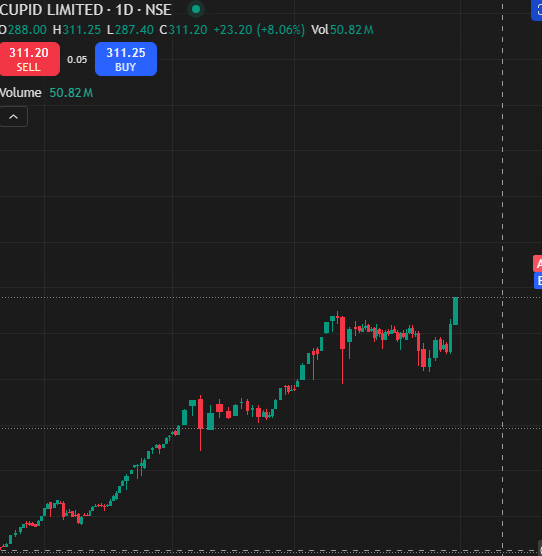Click the high price H311.25
This screenshot has height=556, width=542.
tap(77, 30)
